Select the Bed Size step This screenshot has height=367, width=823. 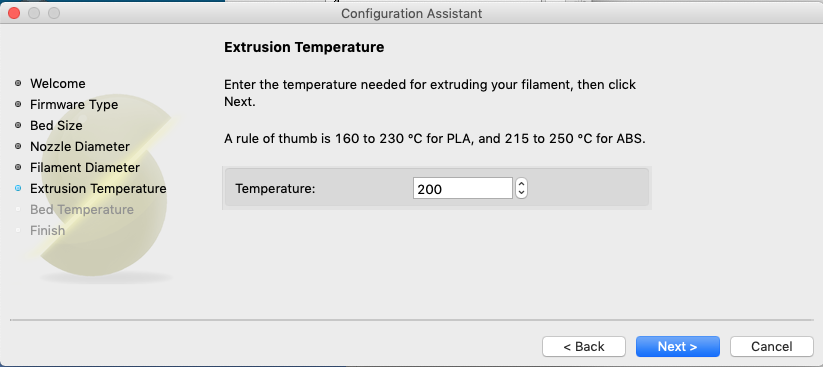pyautogui.click(x=56, y=125)
